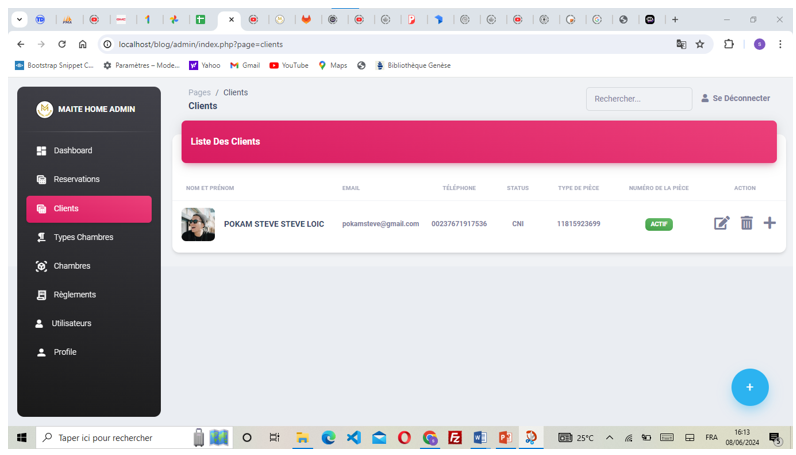
Task: Click the green ACTIF status badge
Action: [658, 224]
